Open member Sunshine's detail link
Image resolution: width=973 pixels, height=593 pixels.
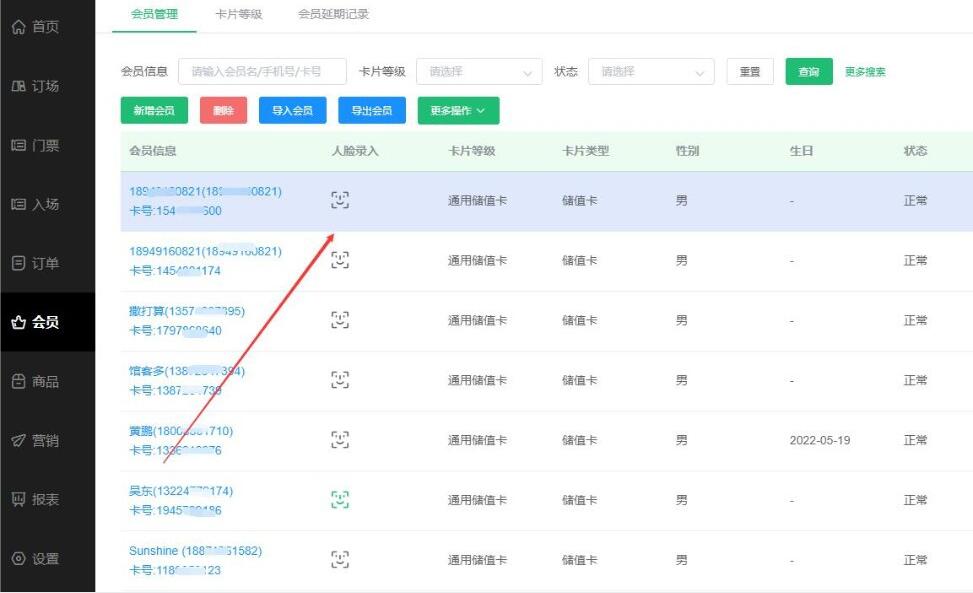coord(195,551)
